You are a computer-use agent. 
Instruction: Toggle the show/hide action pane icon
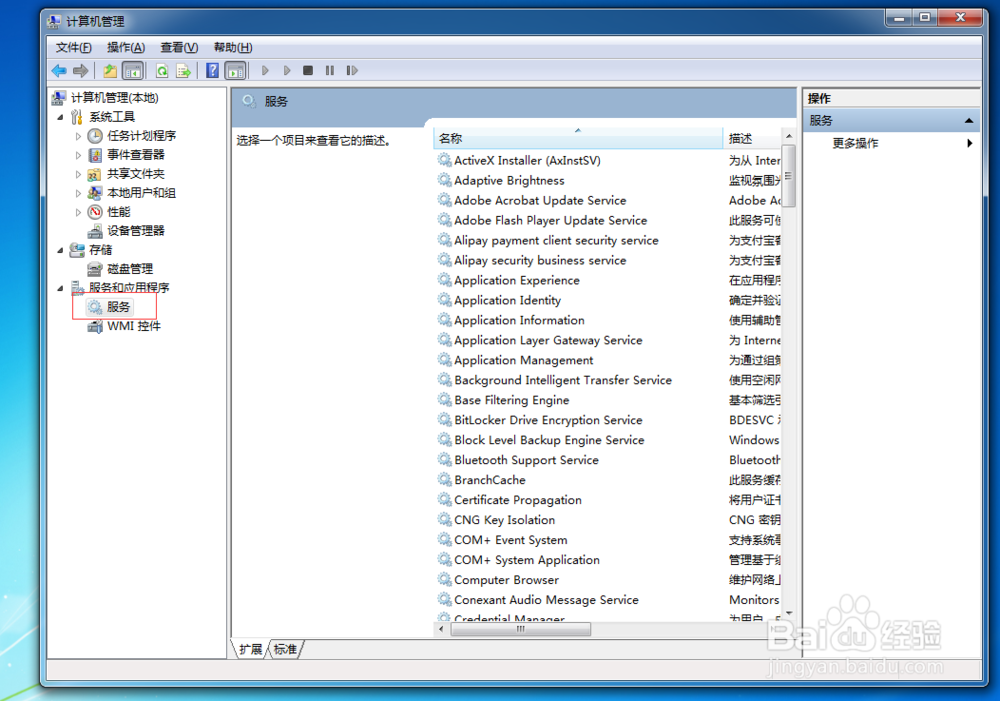235,71
